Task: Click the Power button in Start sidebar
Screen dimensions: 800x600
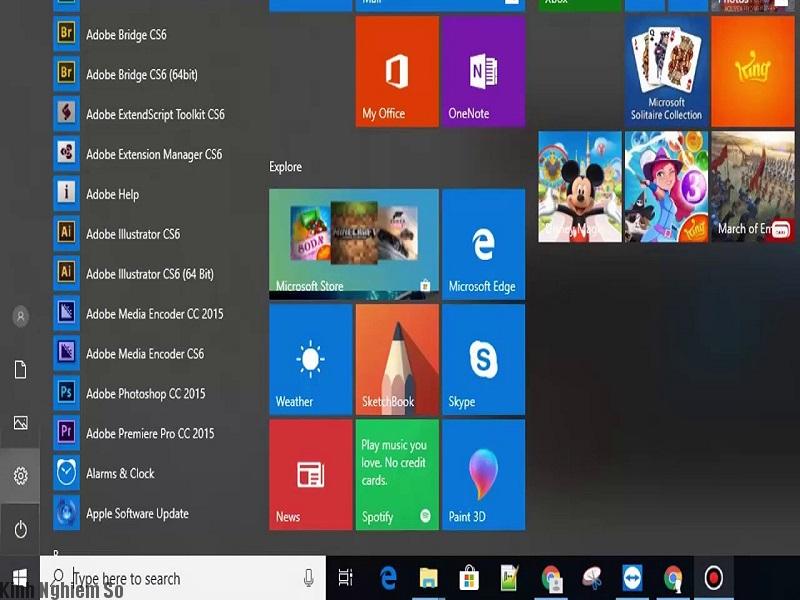Action: click(20, 529)
